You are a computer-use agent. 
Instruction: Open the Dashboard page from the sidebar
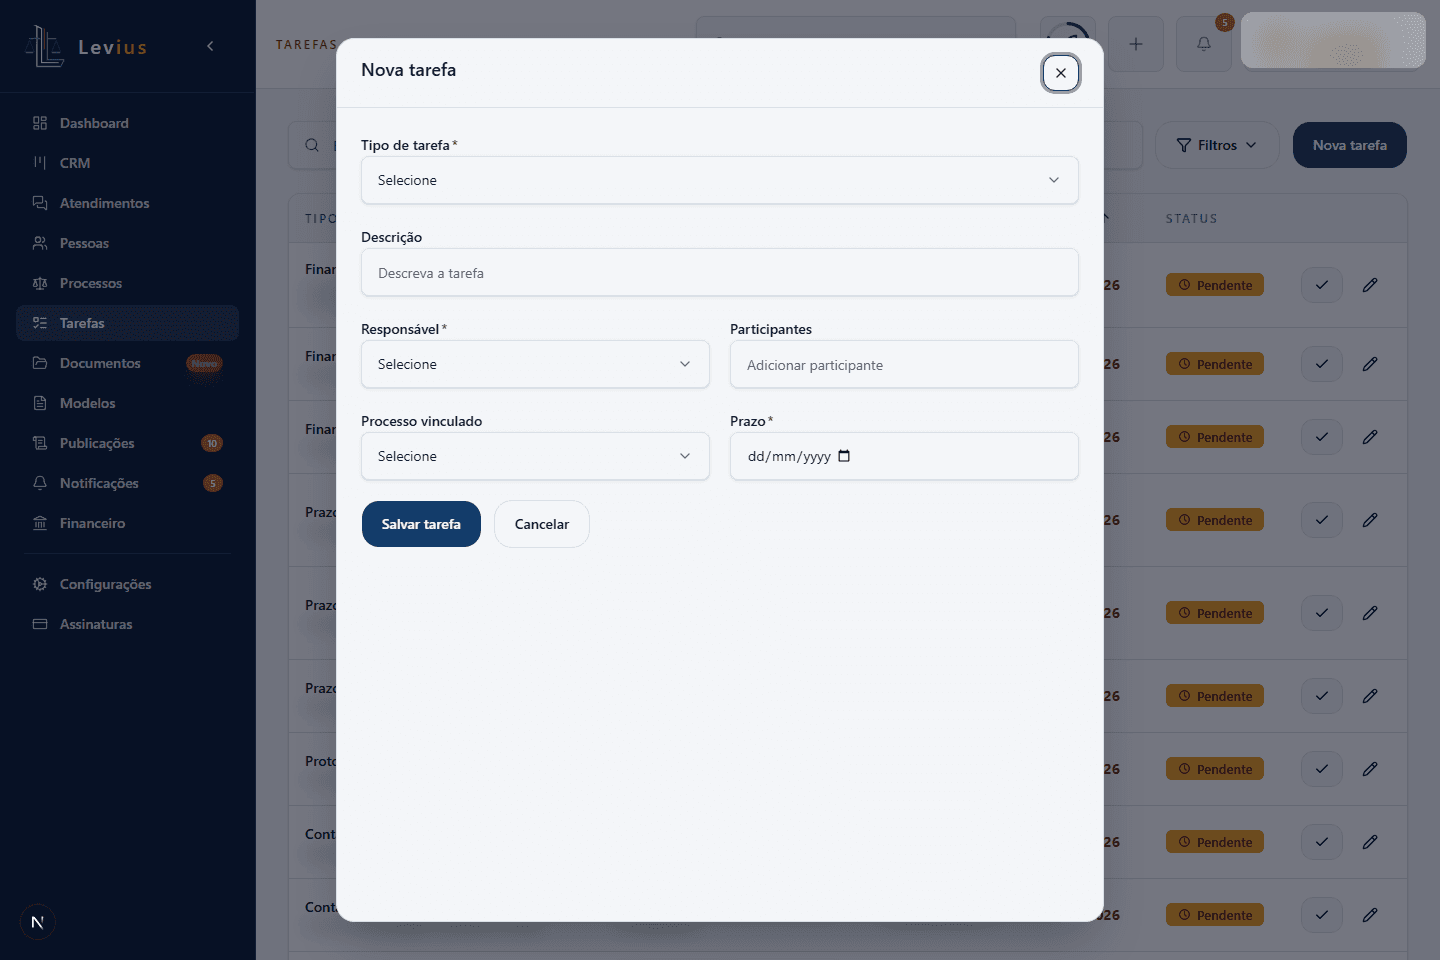[127, 123]
